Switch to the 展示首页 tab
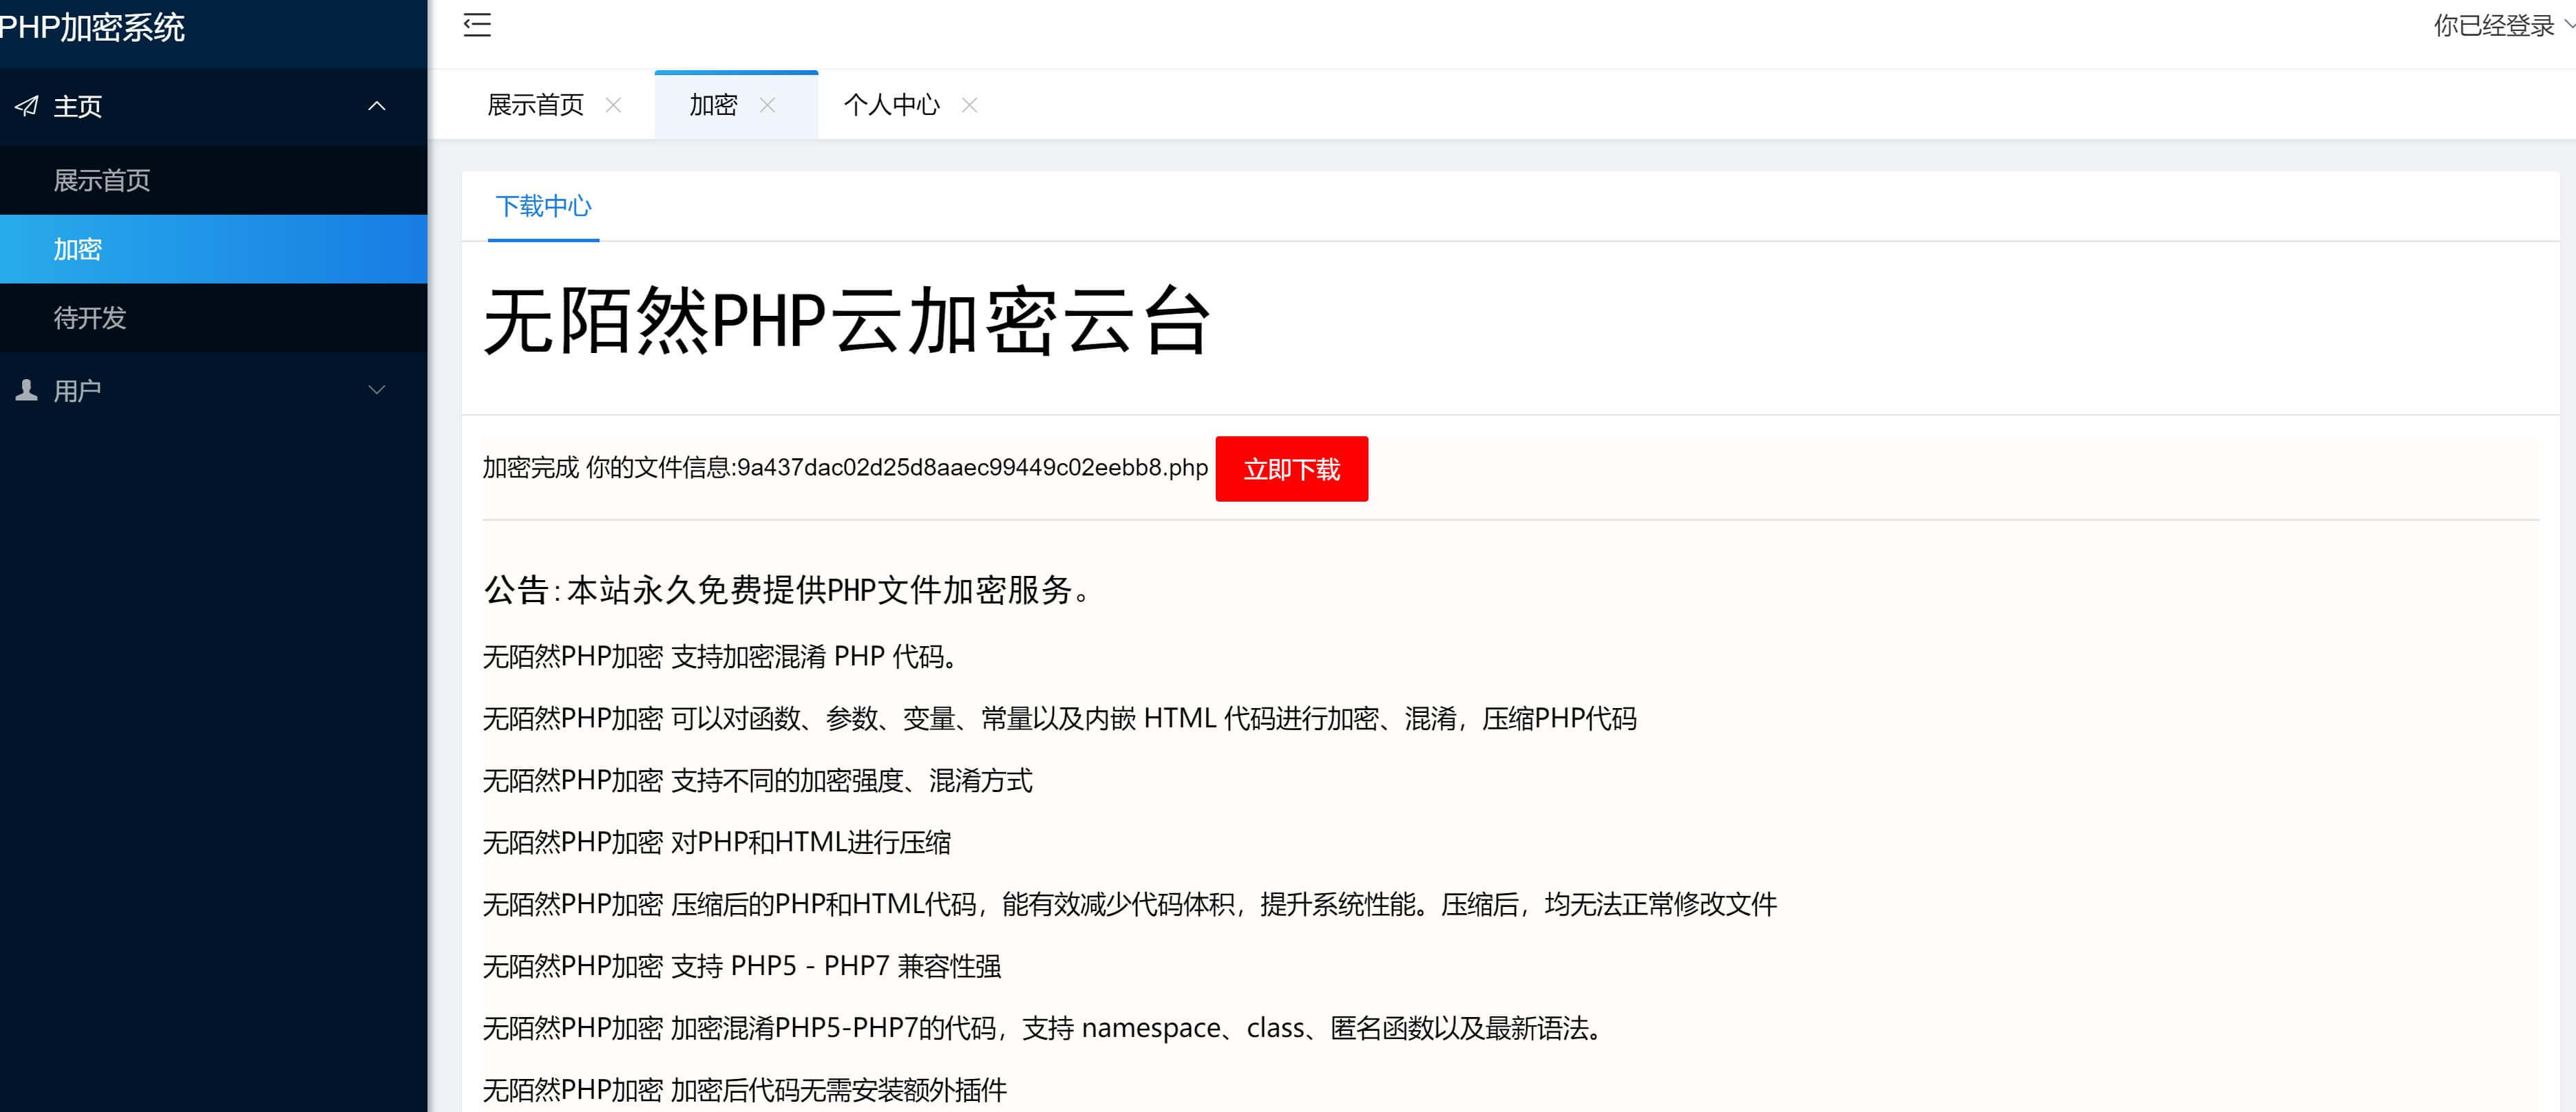Screen dimensions: 2576x1112 (x=535, y=105)
